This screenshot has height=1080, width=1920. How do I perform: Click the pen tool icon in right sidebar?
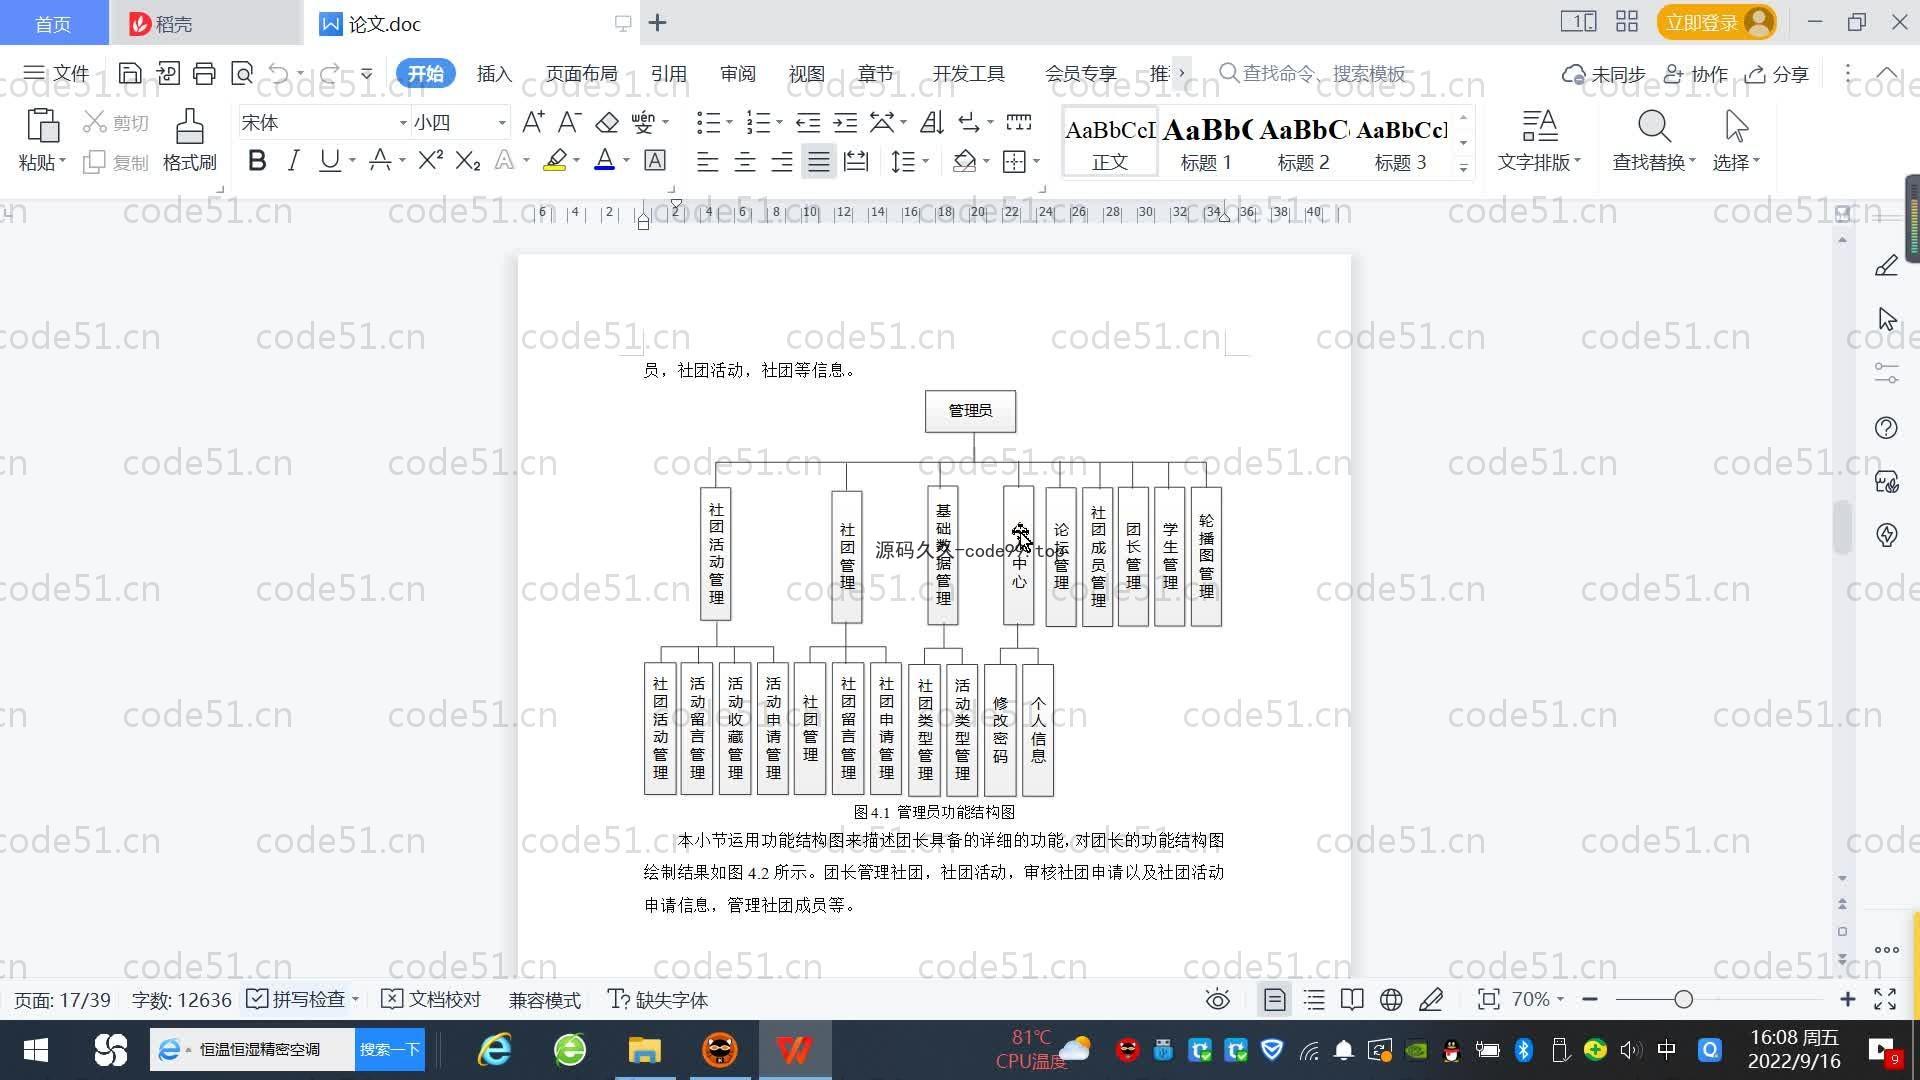point(1886,265)
